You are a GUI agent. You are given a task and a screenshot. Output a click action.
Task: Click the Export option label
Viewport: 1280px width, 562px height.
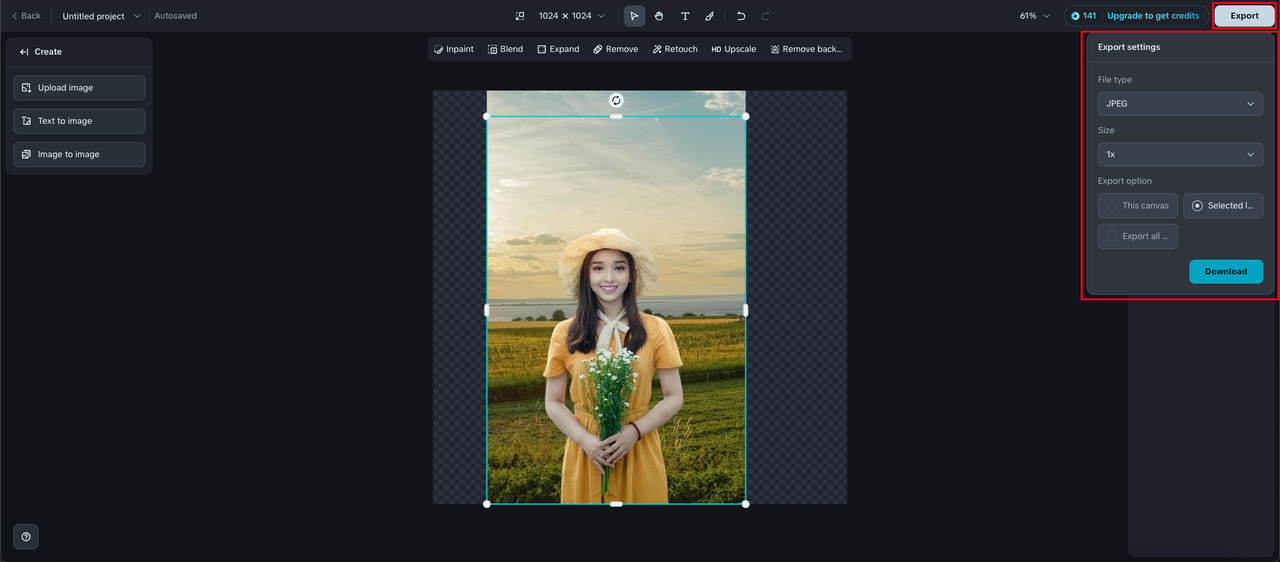pos(1125,181)
